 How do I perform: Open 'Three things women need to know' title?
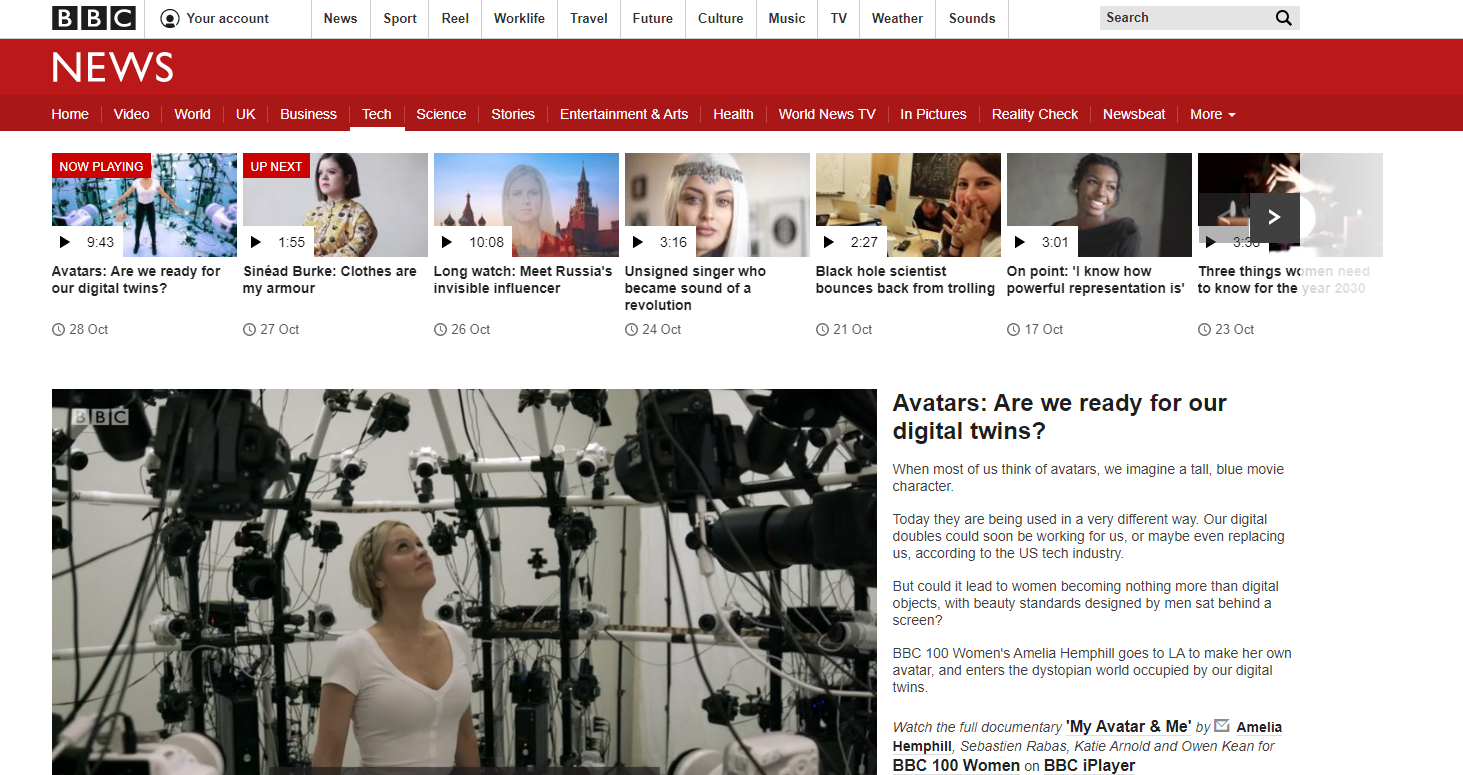coord(1284,280)
